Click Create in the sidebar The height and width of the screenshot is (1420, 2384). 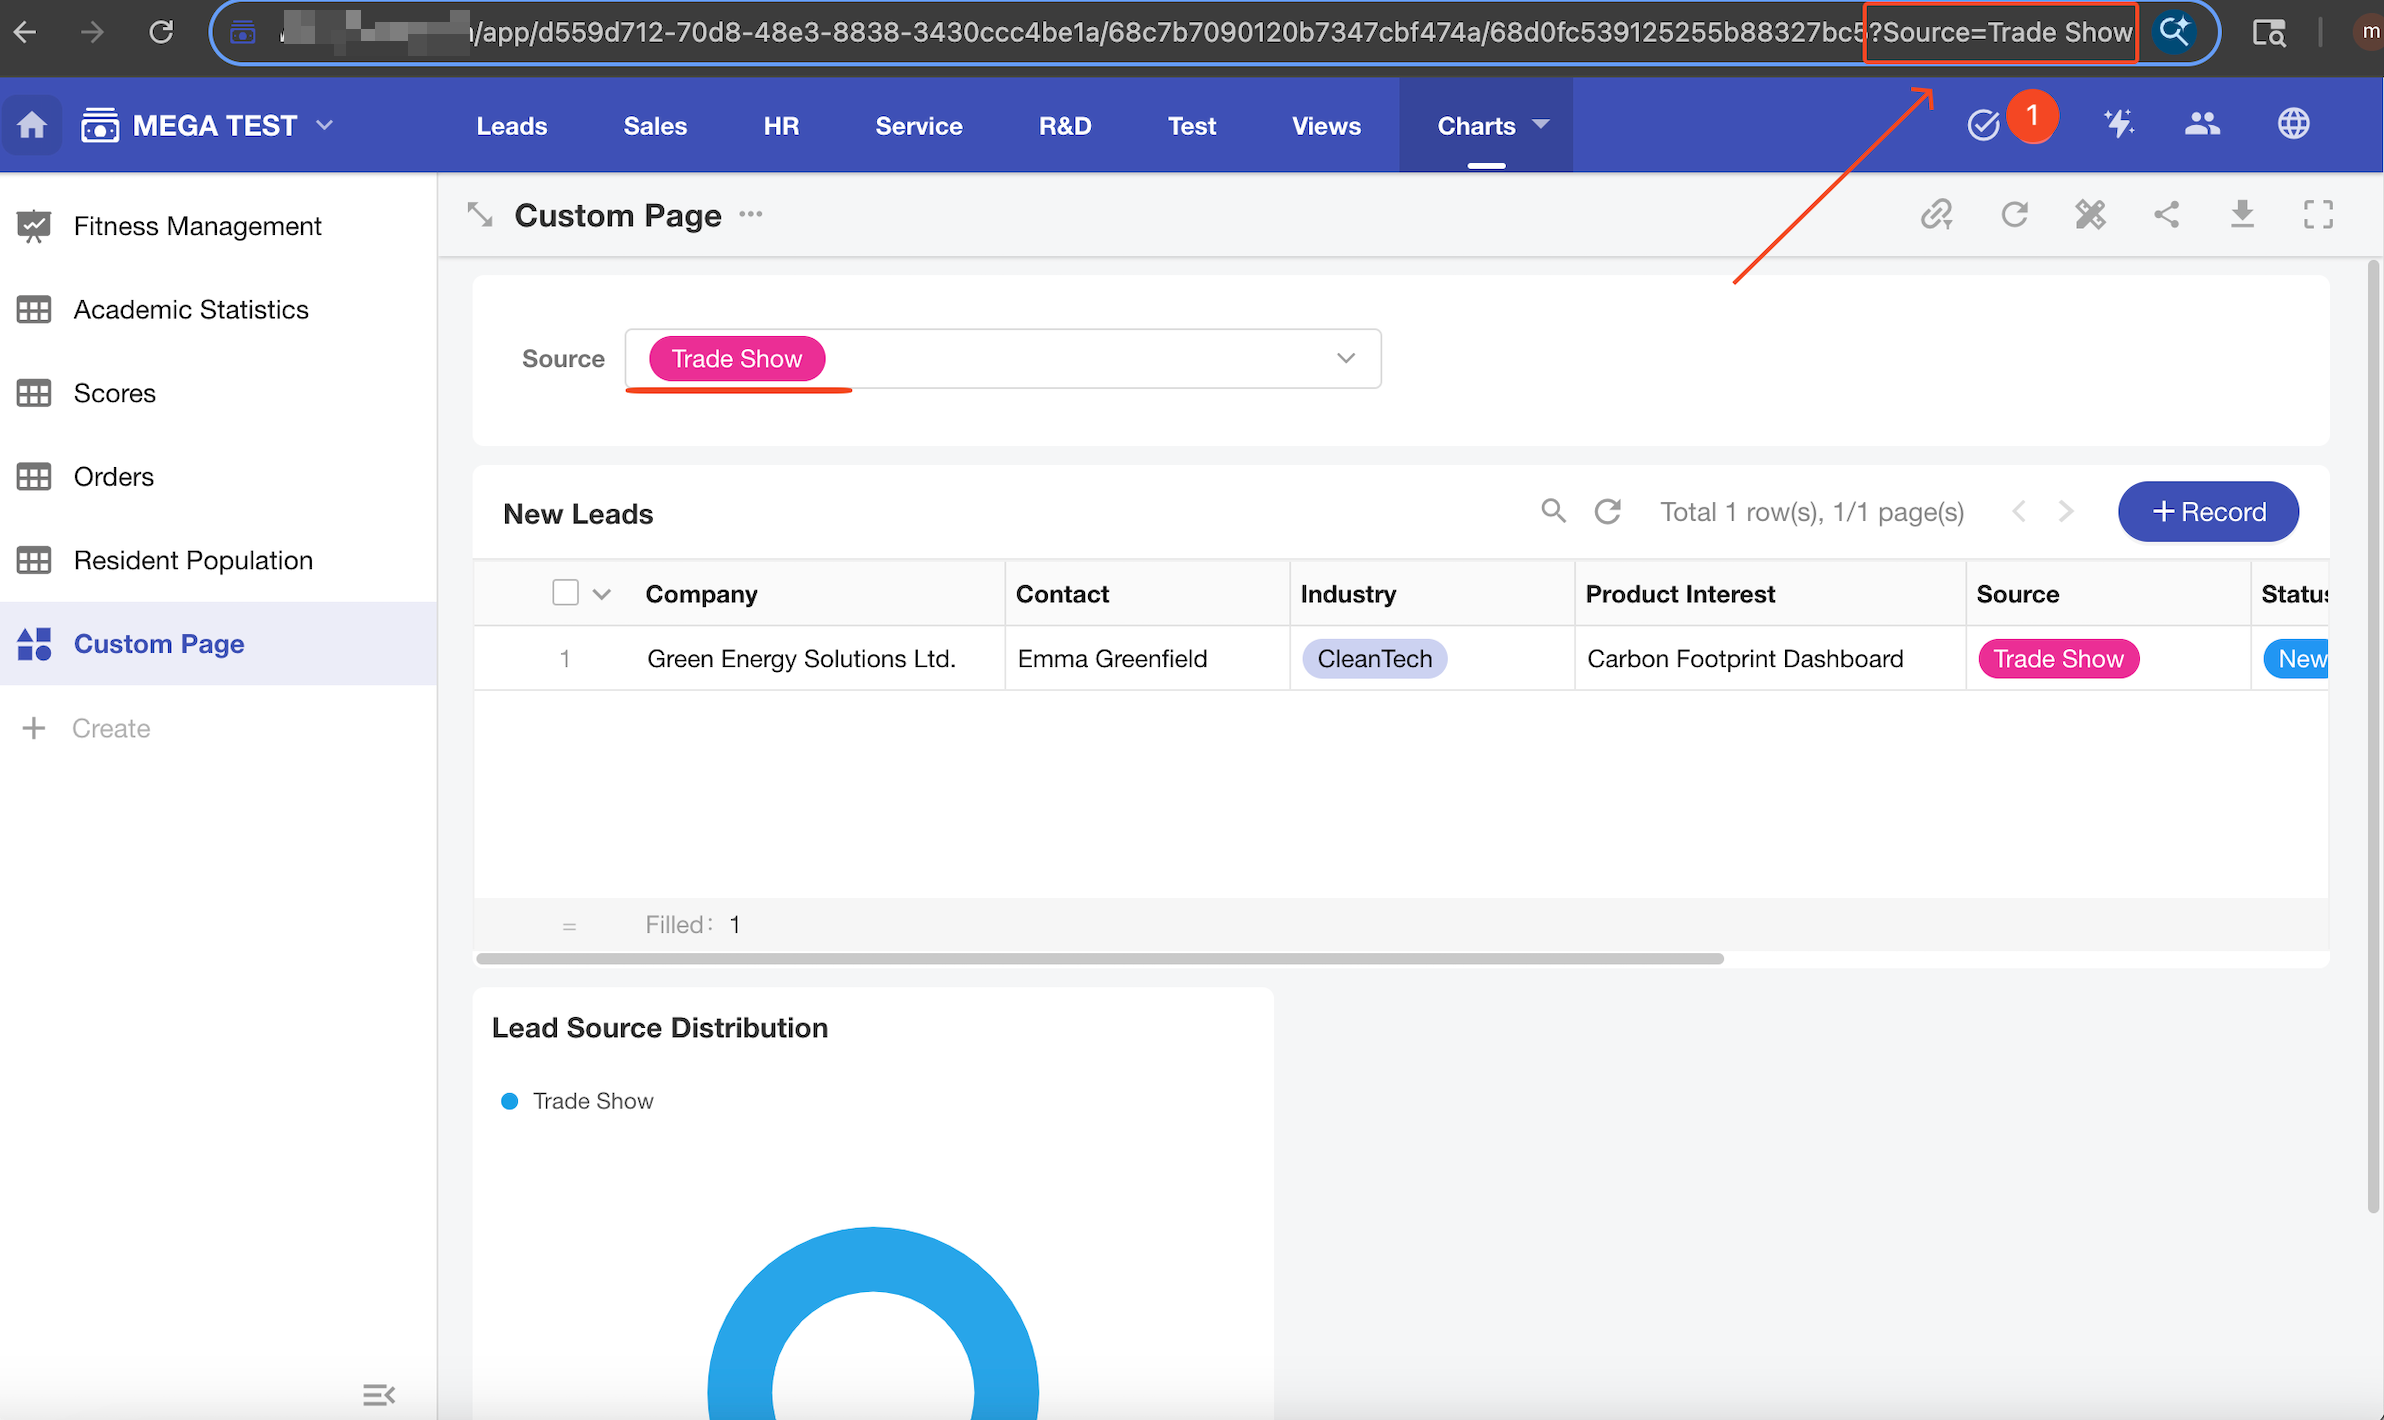click(x=110, y=728)
